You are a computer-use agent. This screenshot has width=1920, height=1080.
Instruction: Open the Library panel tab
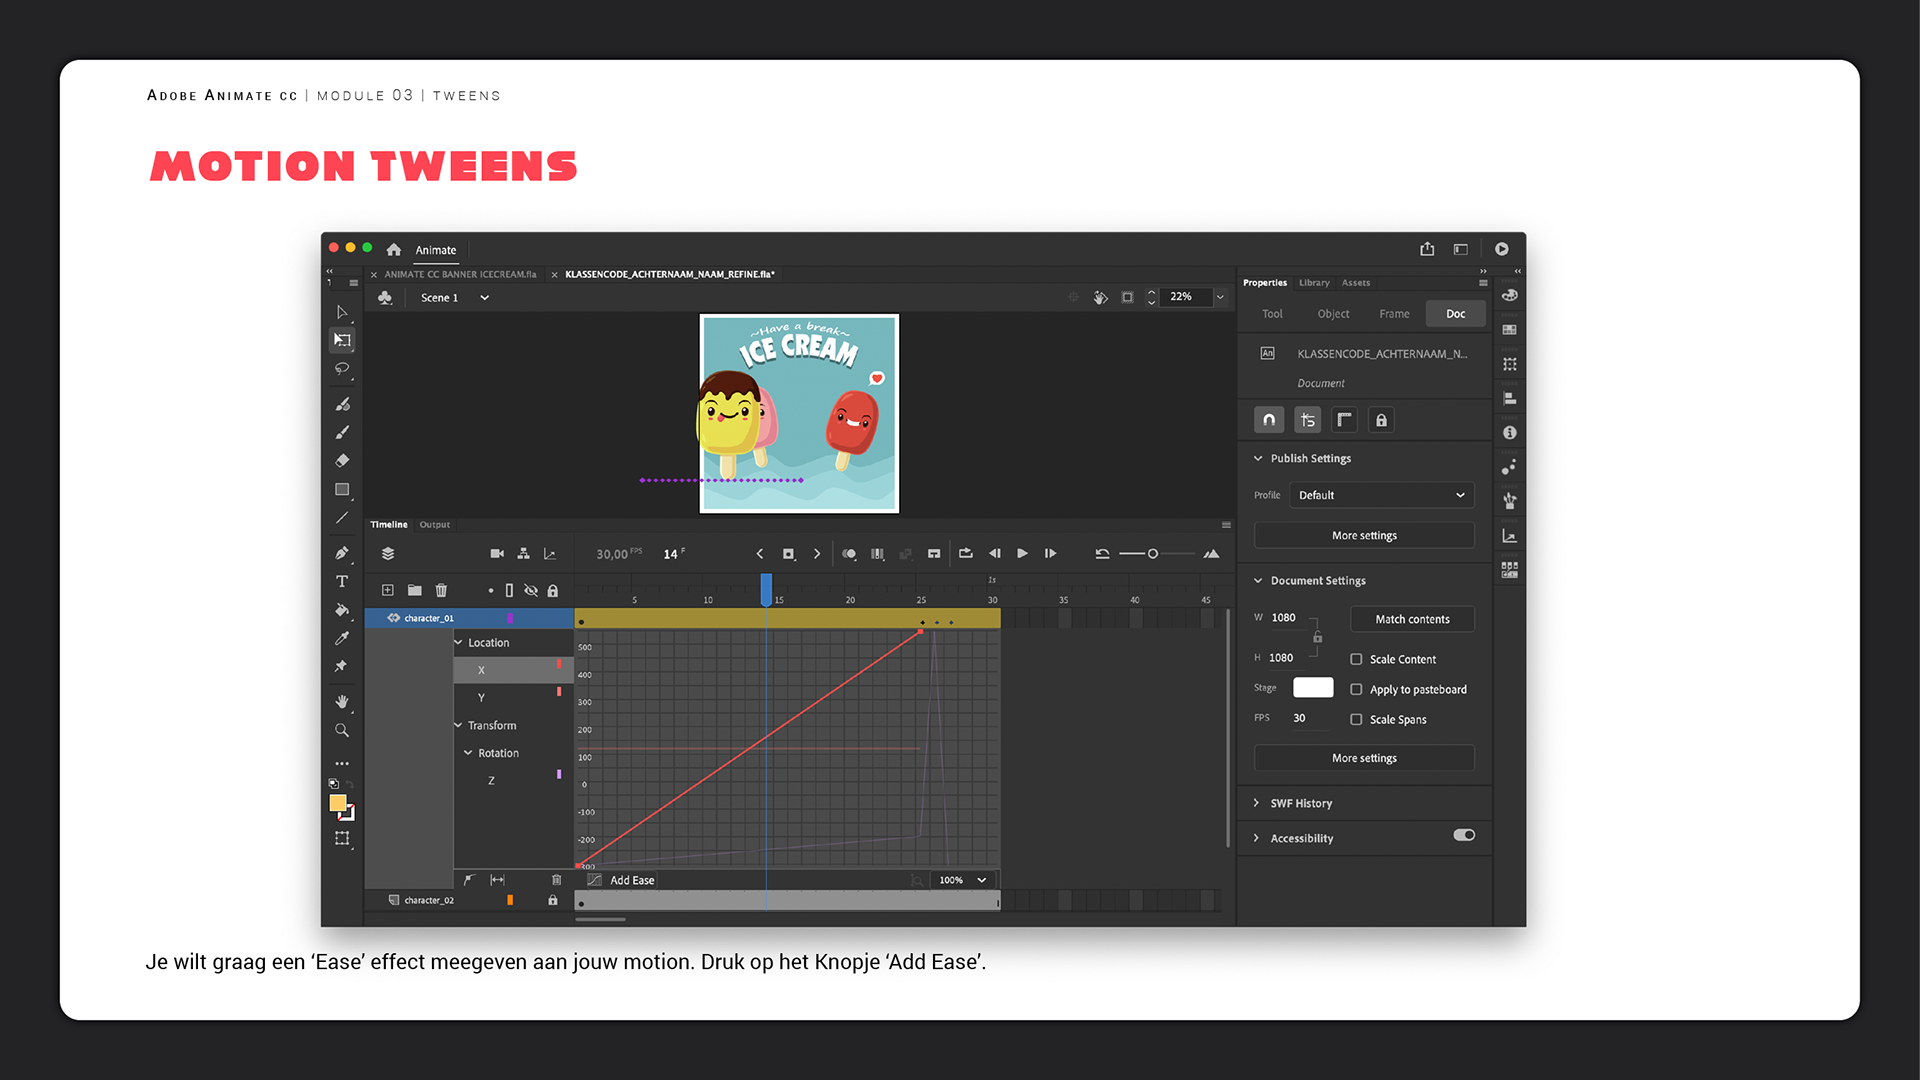coord(1314,283)
